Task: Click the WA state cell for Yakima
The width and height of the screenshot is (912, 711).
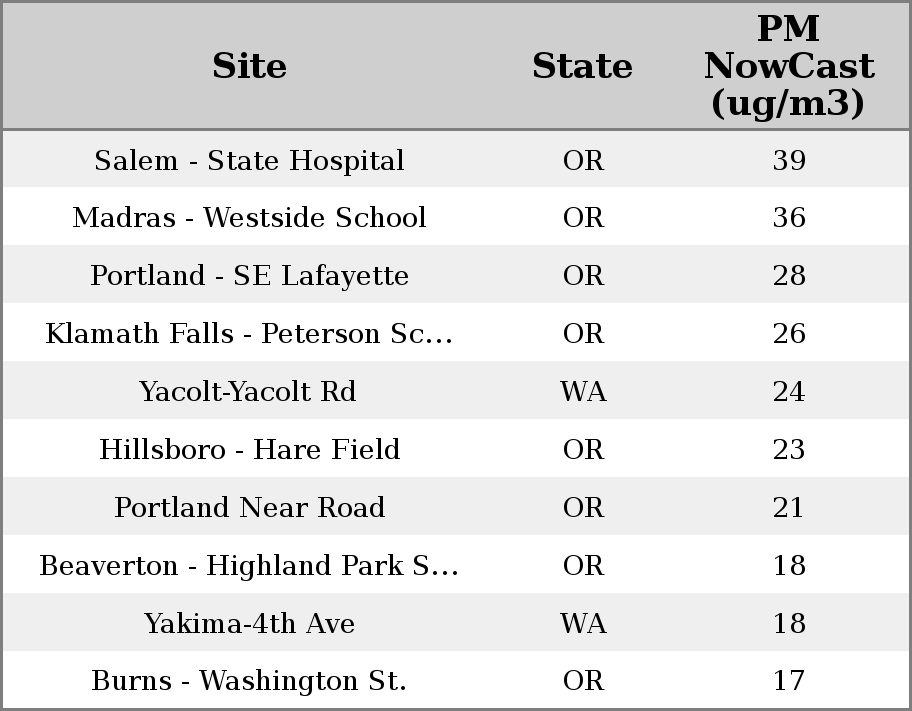Action: [x=583, y=624]
